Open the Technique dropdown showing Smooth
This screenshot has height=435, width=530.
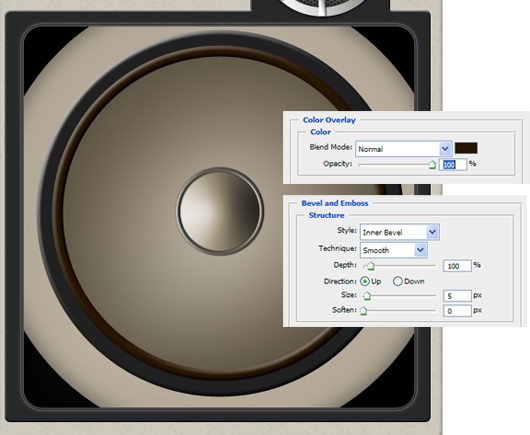click(x=393, y=250)
